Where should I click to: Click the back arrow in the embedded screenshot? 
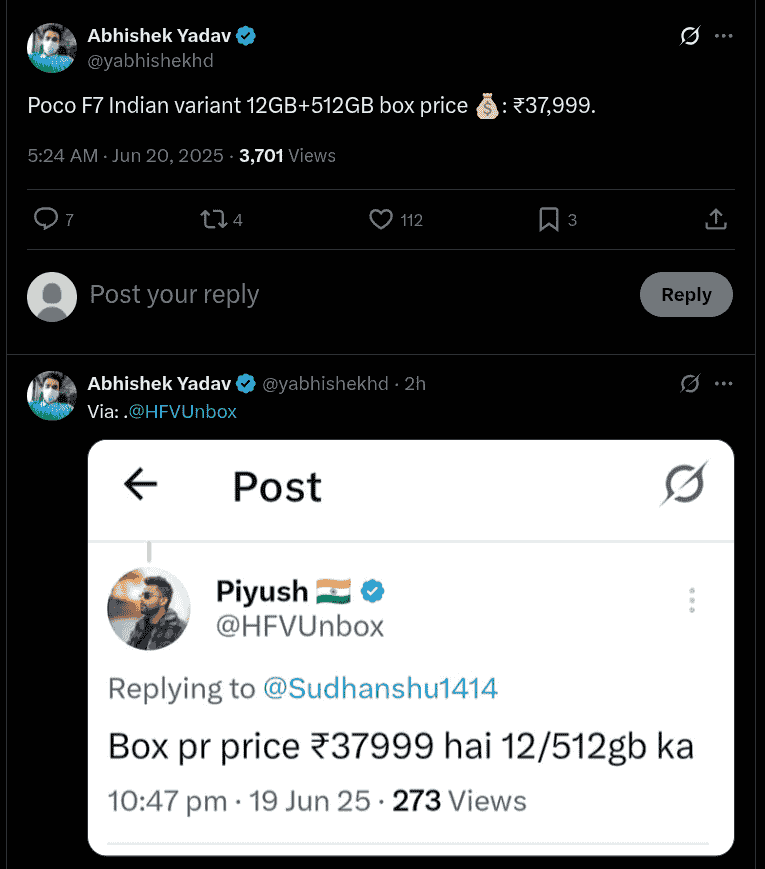[x=141, y=487]
